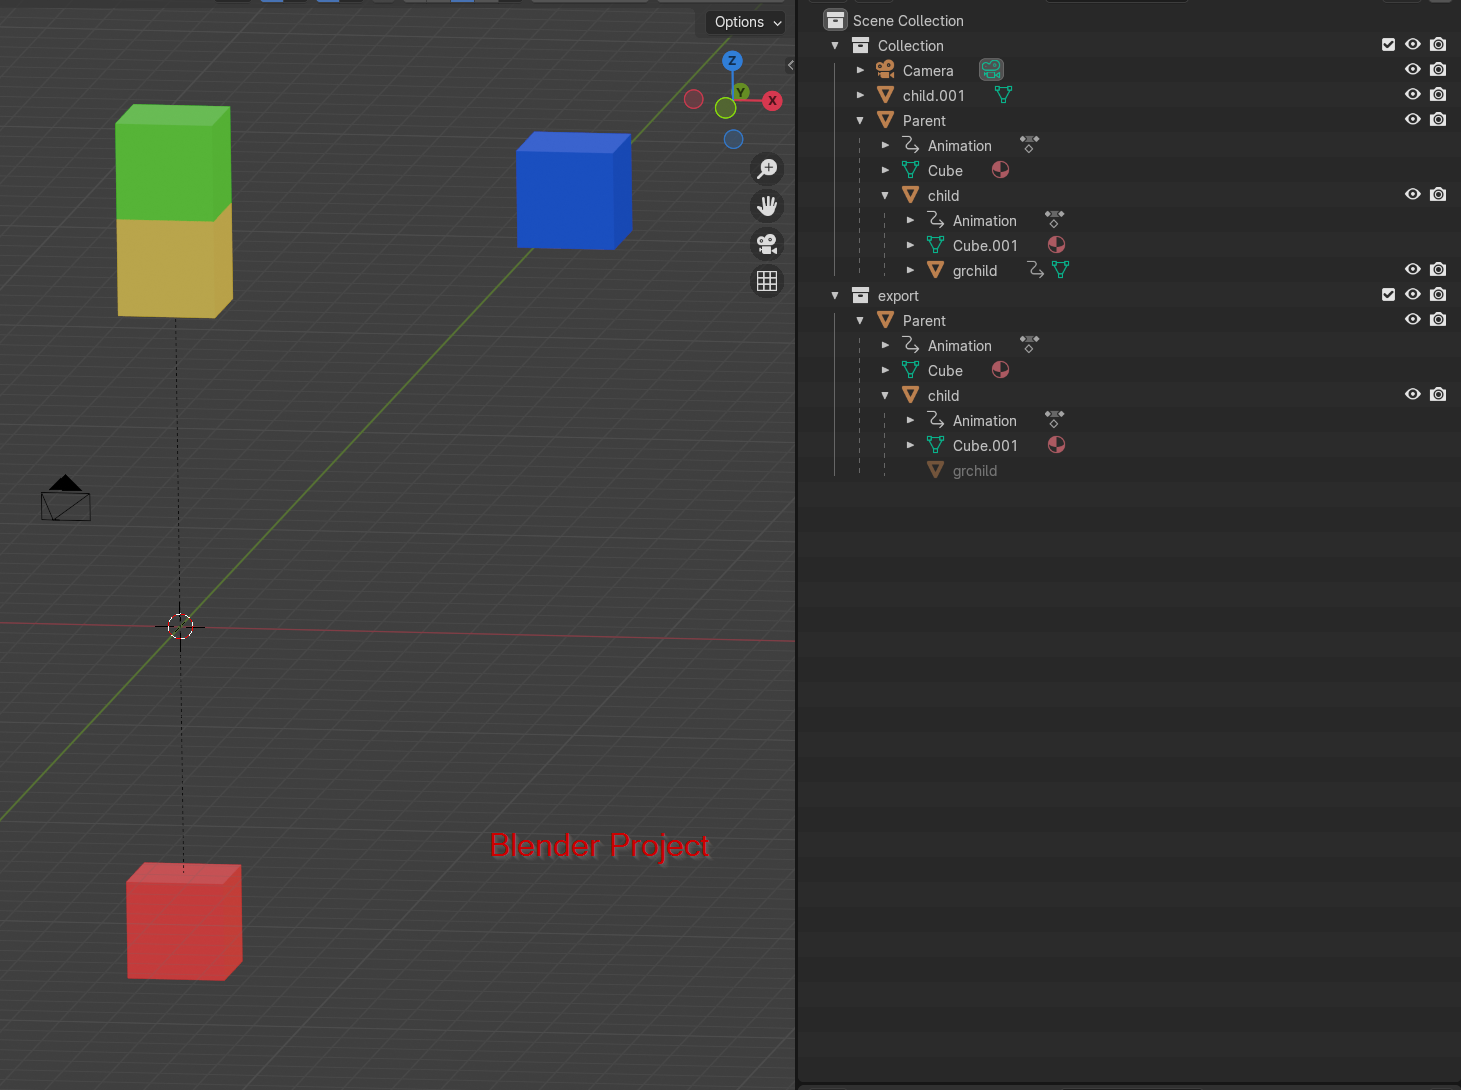The image size is (1461, 1090).
Task: Click the material icon beside Cube.001 in Collection
Action: [x=1056, y=245]
